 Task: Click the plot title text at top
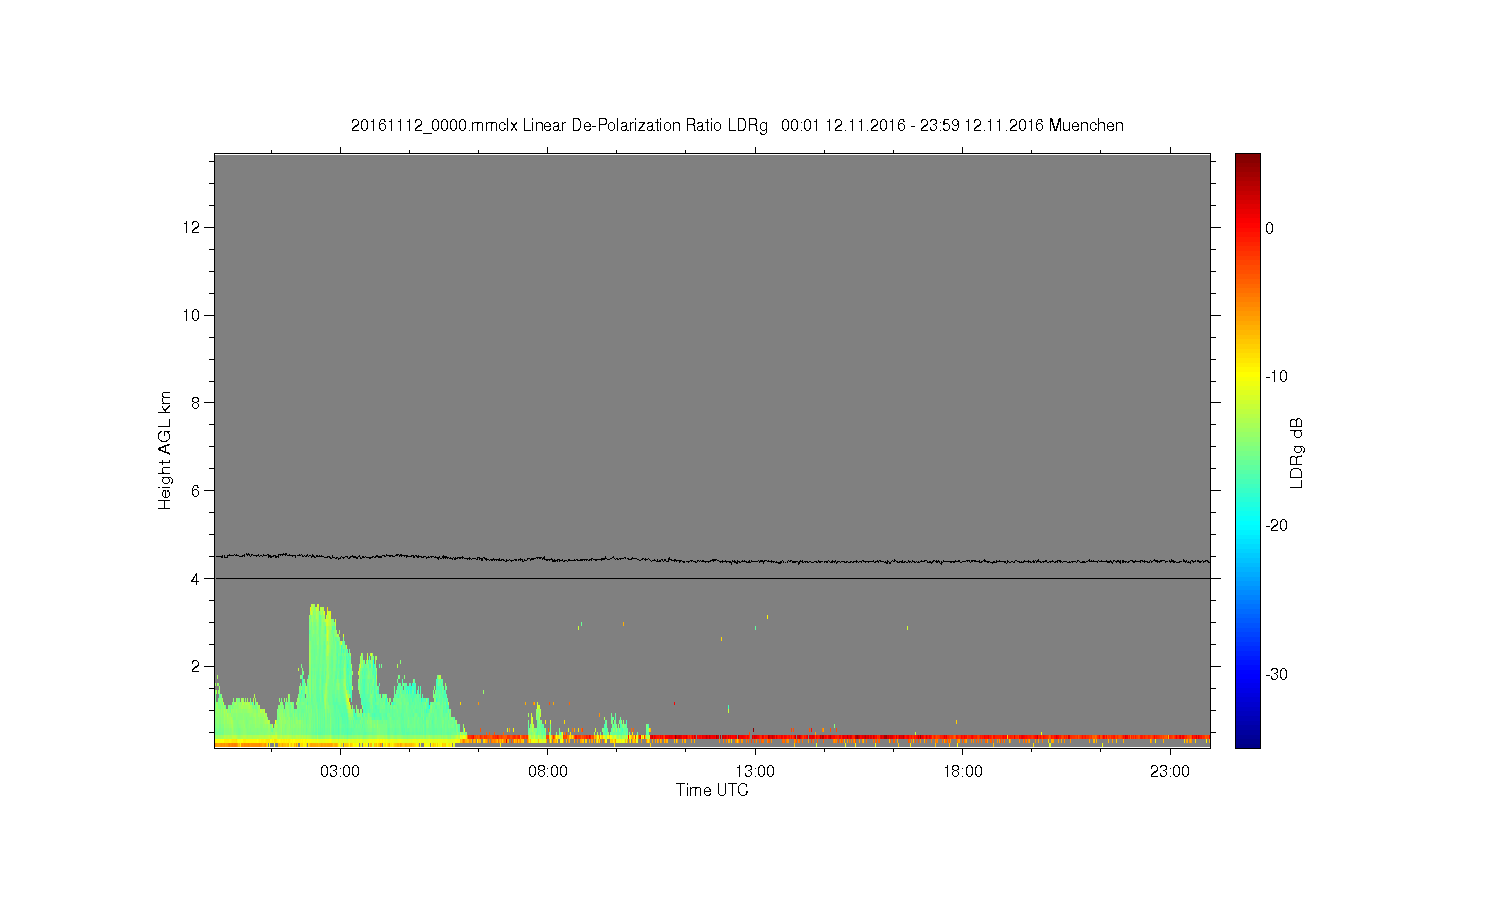pos(737,125)
